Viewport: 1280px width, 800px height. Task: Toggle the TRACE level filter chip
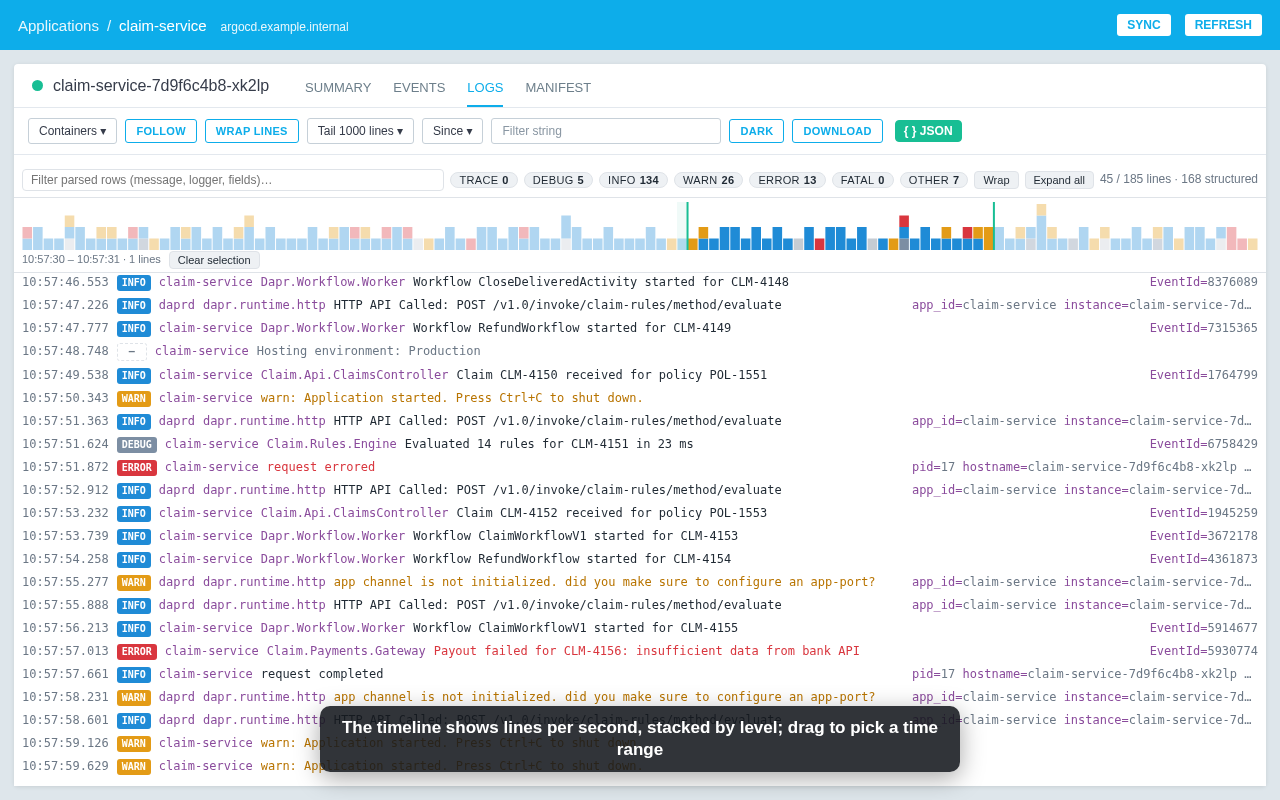484,180
